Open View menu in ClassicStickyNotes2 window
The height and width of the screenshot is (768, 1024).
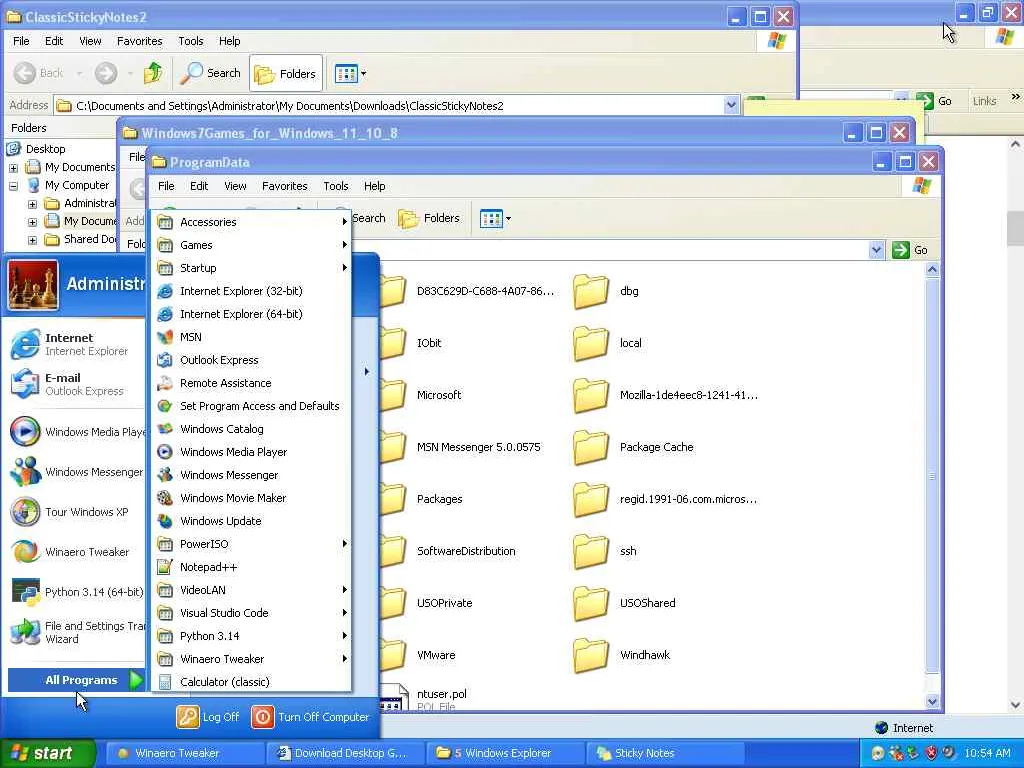tap(90, 41)
